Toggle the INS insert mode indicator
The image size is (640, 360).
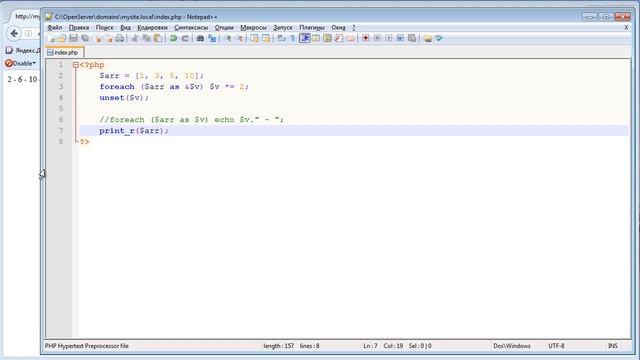(613, 346)
